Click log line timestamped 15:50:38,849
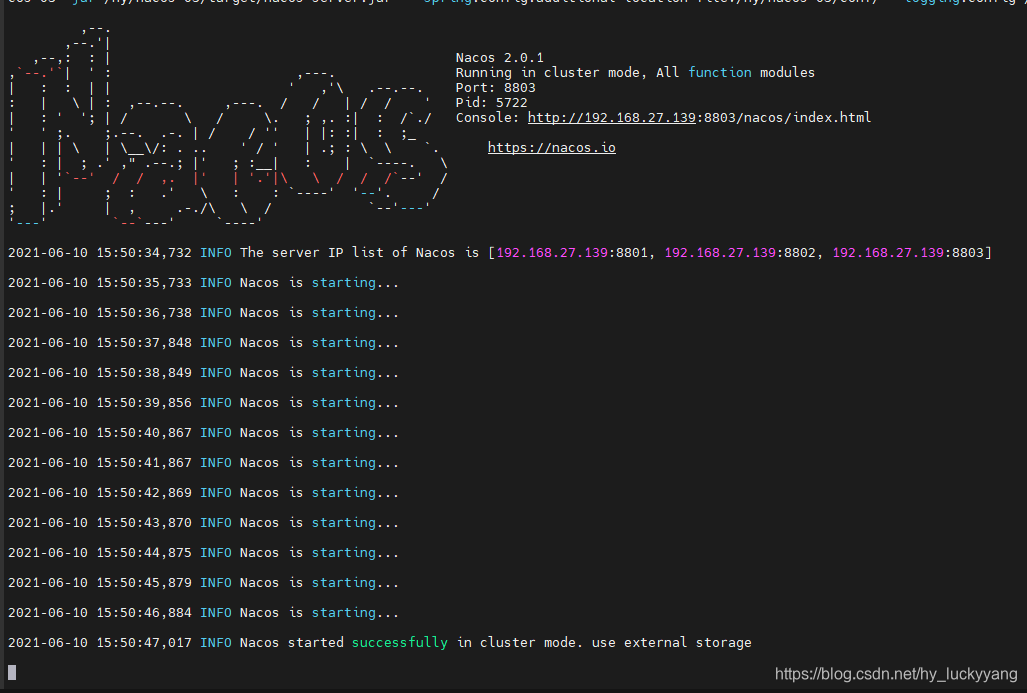 click(x=203, y=373)
